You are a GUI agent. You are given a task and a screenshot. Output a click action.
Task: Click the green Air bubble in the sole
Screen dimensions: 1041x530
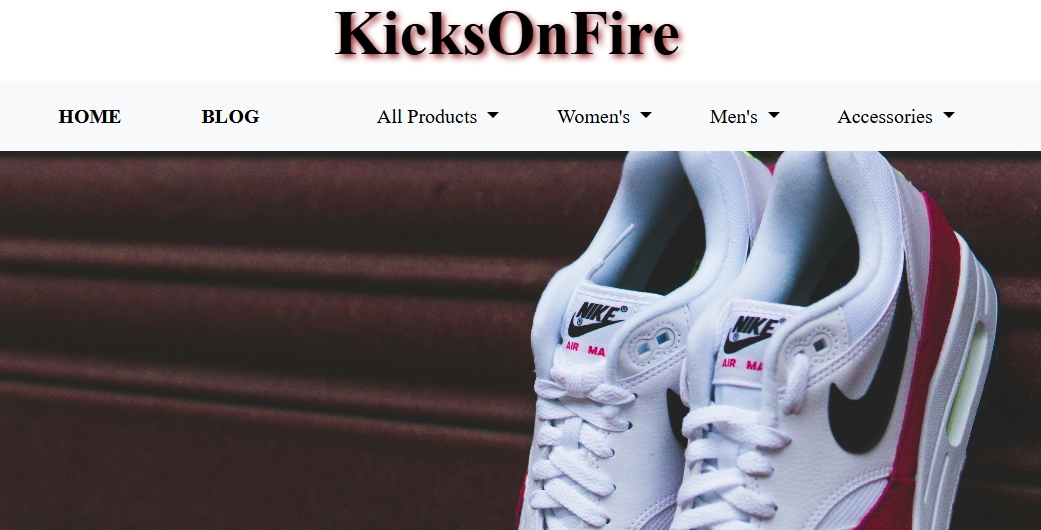click(967, 383)
